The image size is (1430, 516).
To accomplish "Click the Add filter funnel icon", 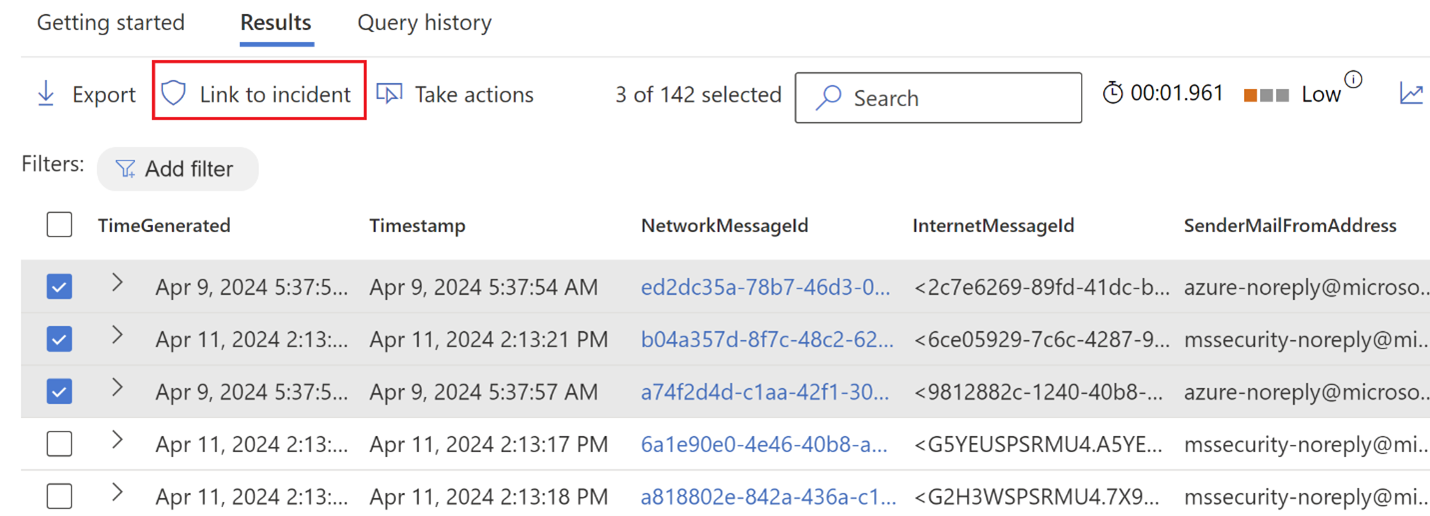I will pyautogui.click(x=125, y=169).
